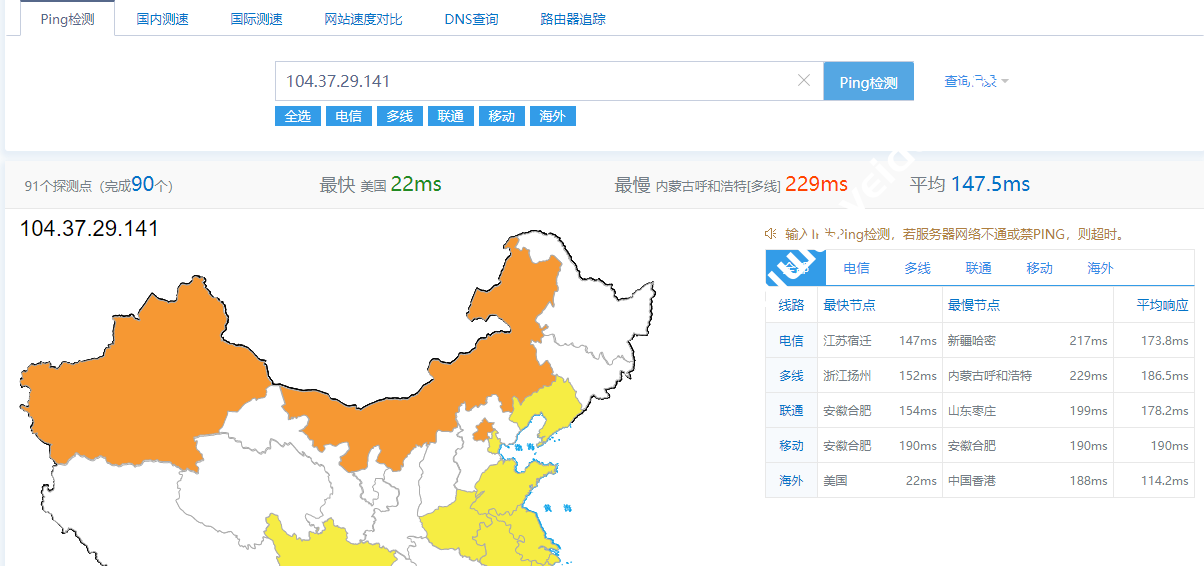This screenshot has height=566, width=1204.
Task: Click 浙江扬州 fastest node cell
Action: (x=847, y=376)
